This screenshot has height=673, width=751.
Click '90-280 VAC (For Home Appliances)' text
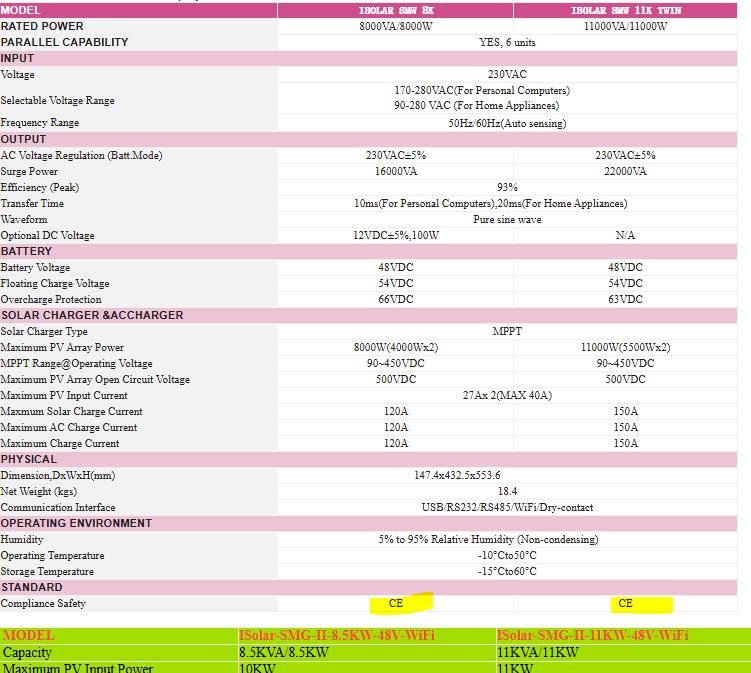(477, 105)
